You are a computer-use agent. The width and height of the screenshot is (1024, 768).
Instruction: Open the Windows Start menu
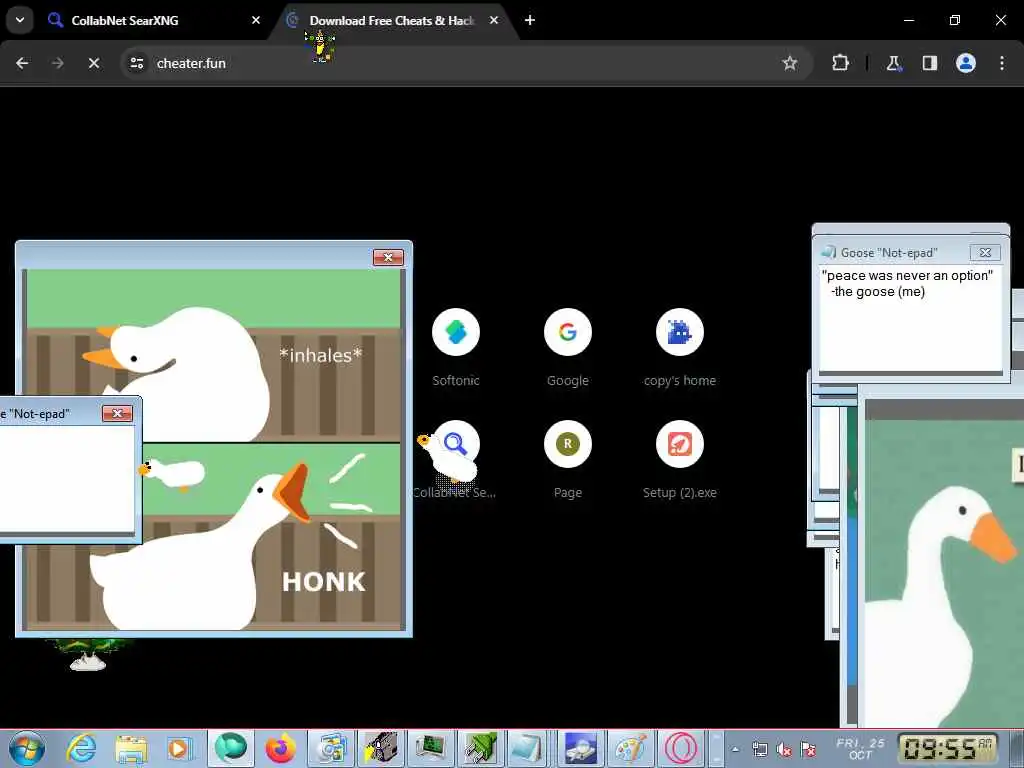pyautogui.click(x=27, y=748)
